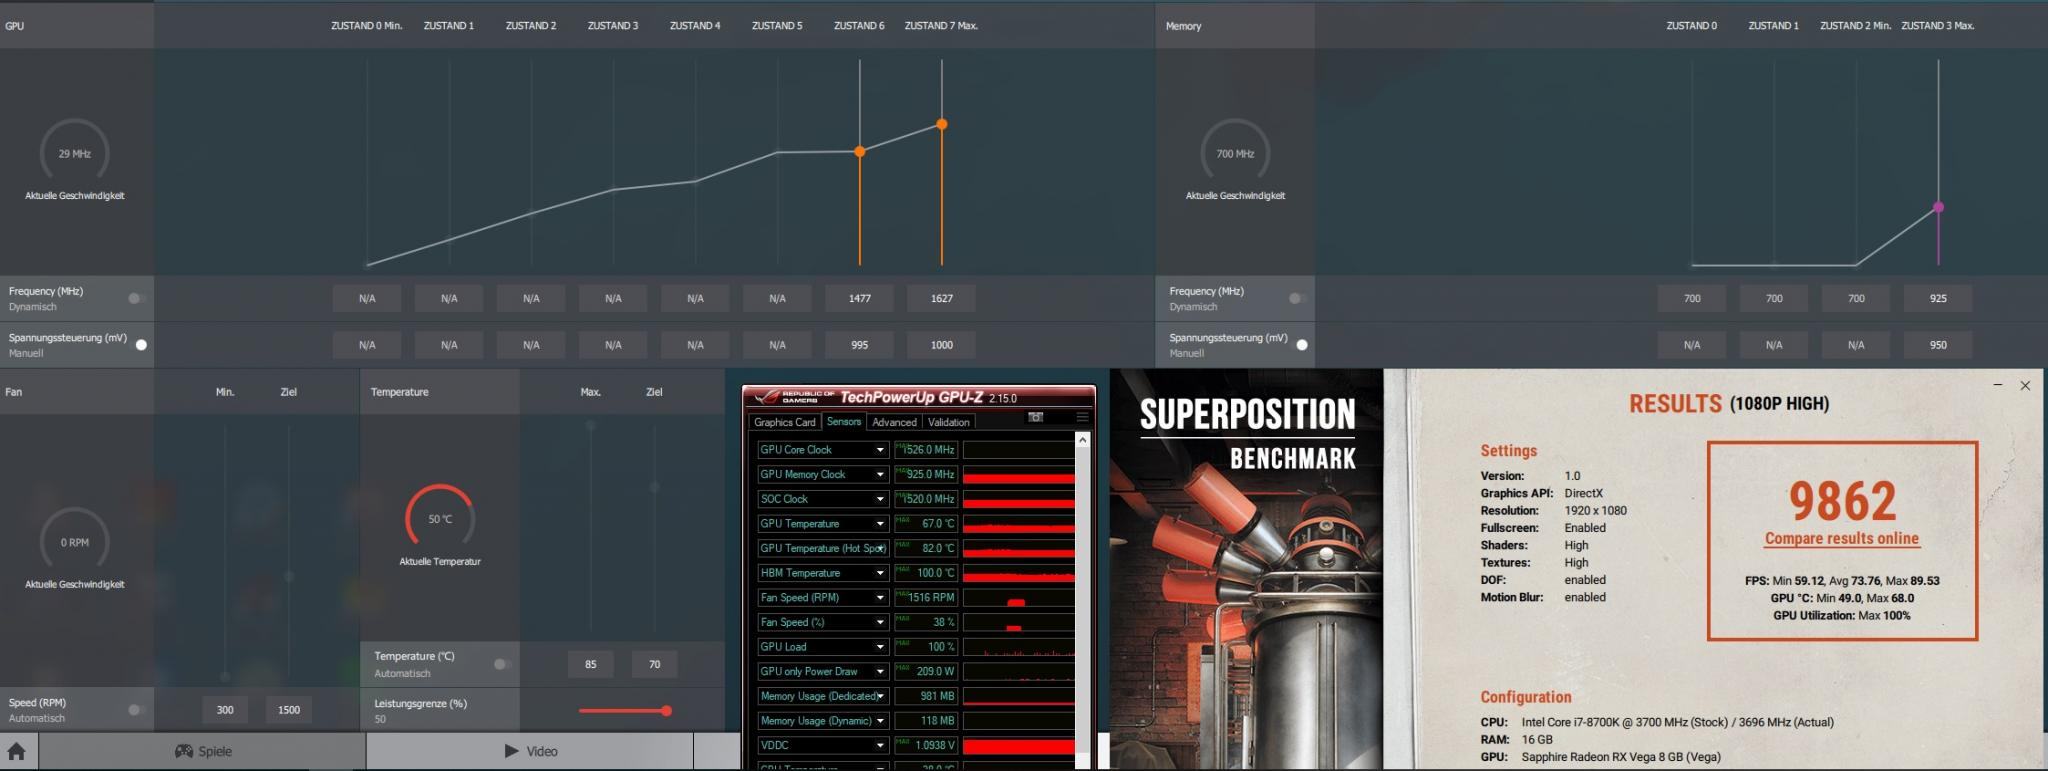
Task: Open GPU Load sensor dropdown
Action: tap(880, 647)
